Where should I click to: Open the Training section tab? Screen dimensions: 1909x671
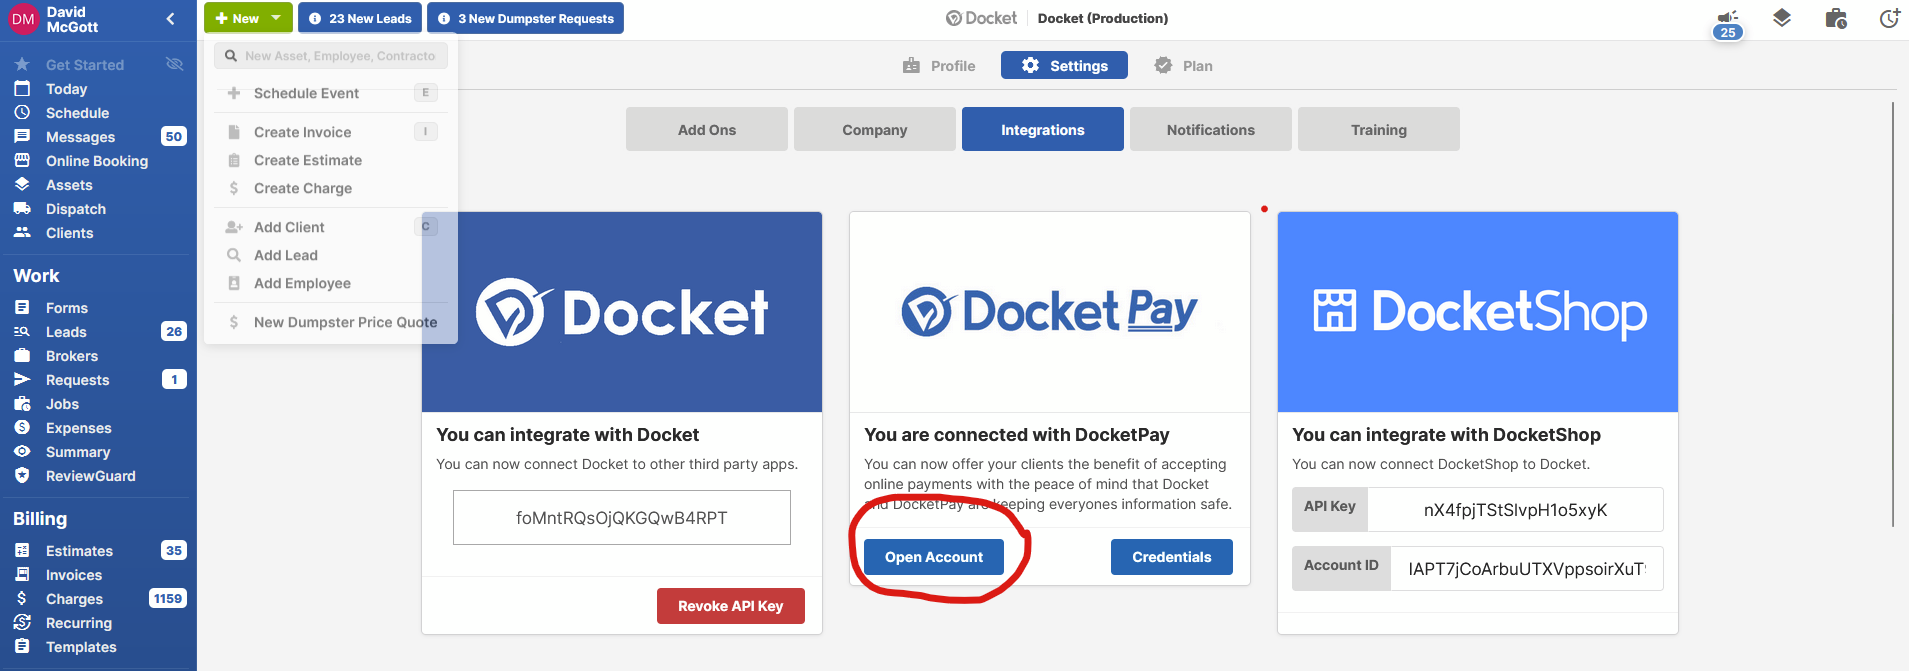click(1379, 129)
